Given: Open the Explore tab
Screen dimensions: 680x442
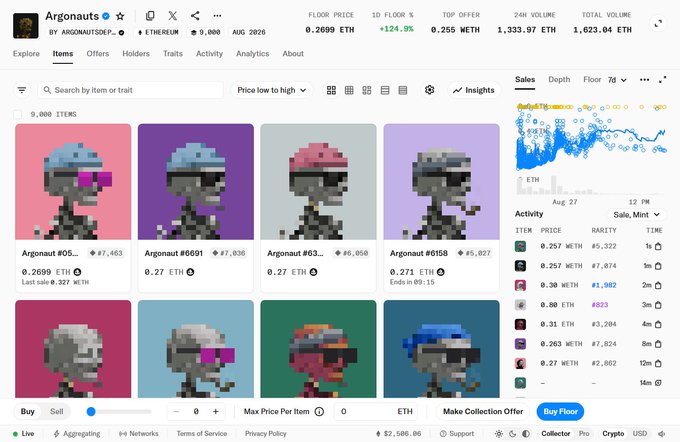Looking at the screenshot, I should tap(26, 54).
